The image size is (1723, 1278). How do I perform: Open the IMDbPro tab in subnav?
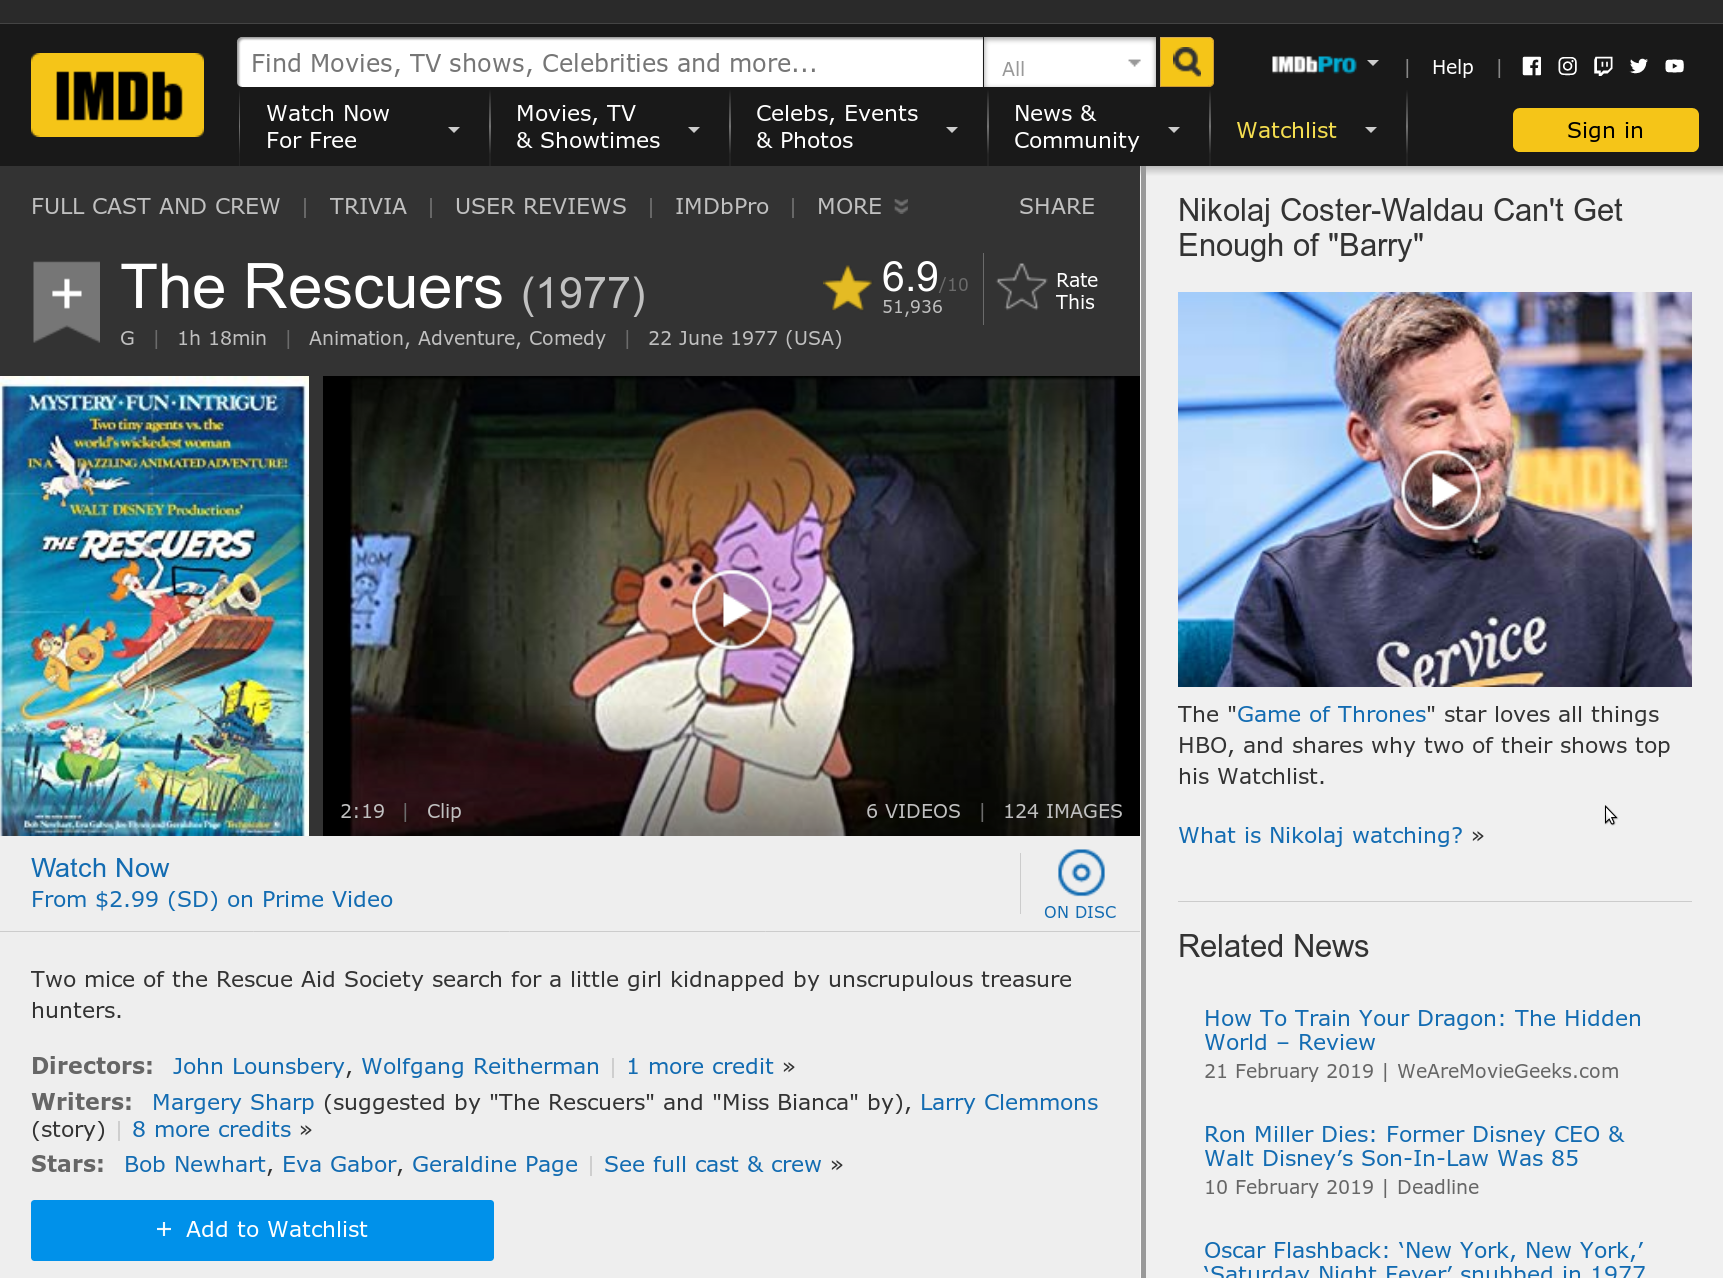(x=722, y=206)
